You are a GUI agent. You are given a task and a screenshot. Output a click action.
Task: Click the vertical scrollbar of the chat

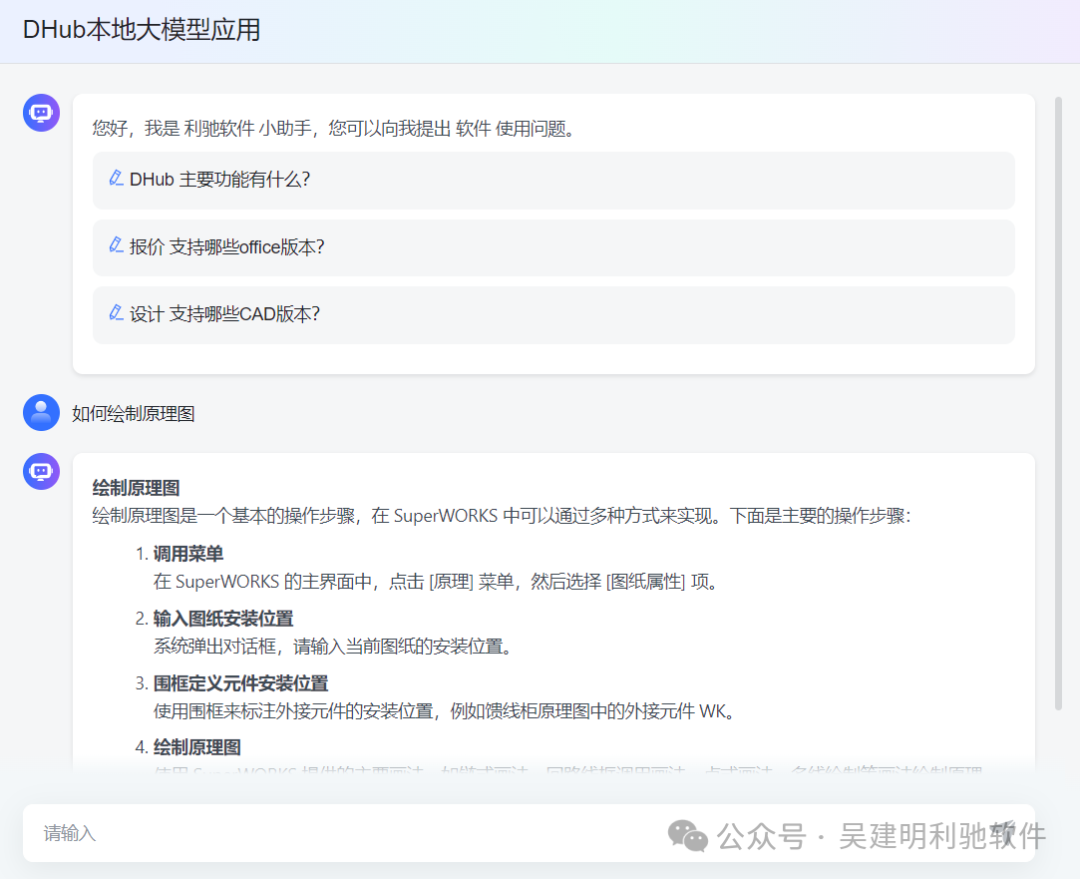coord(1058,403)
